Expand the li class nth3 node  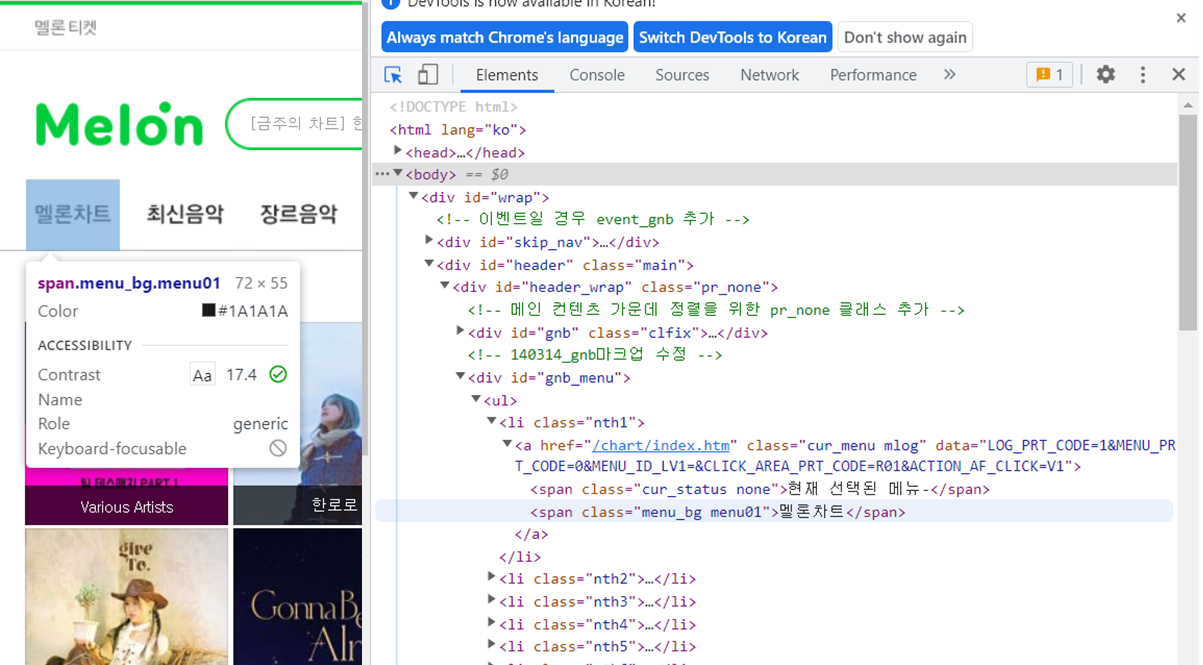click(x=491, y=600)
